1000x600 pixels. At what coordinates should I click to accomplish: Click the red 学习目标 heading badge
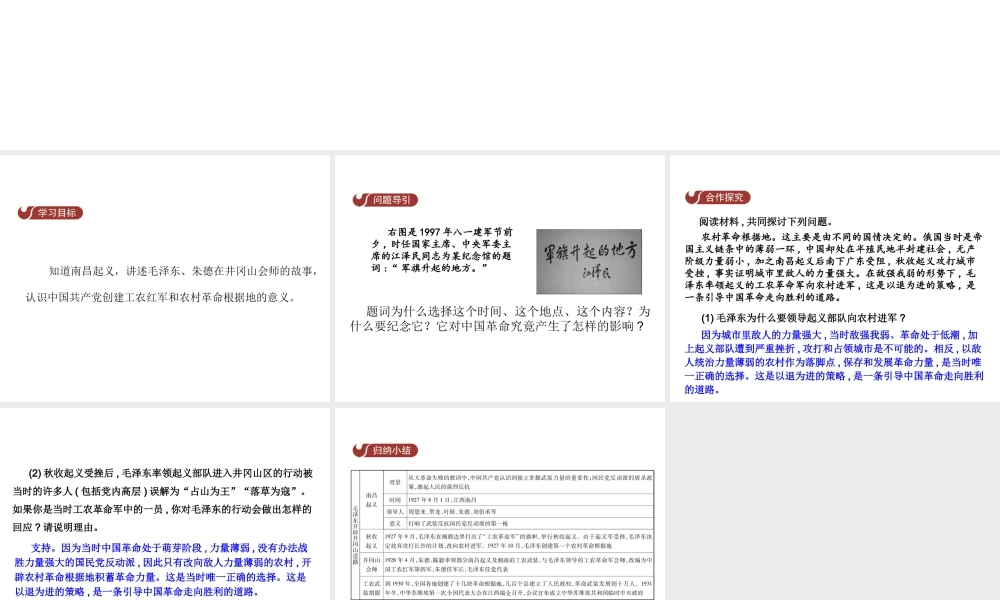[x=50, y=213]
